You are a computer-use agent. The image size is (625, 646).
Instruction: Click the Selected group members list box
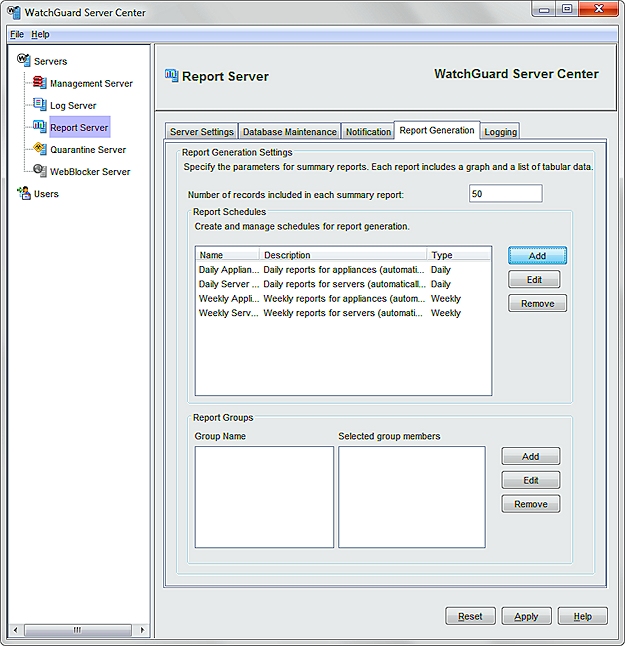tap(412, 497)
